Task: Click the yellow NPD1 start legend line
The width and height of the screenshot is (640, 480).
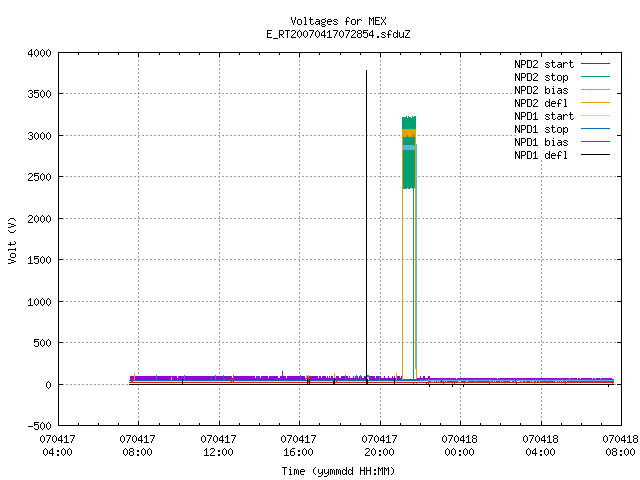Action: [595, 116]
